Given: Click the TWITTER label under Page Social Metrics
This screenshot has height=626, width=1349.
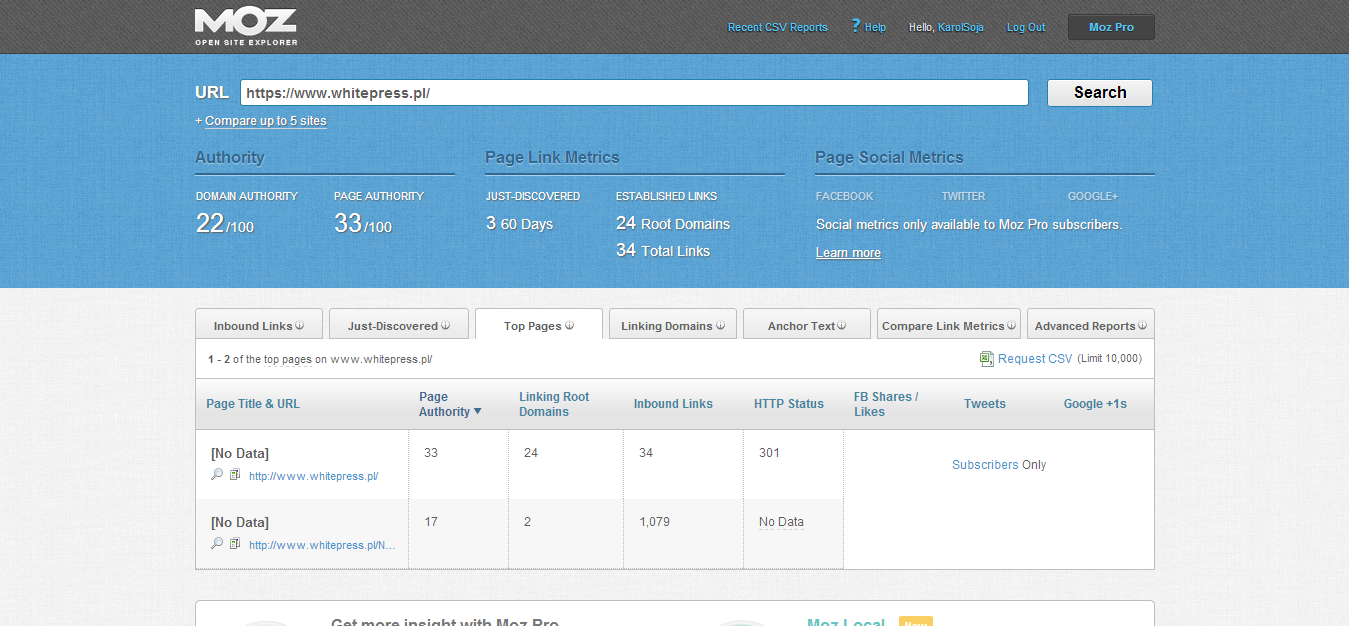Looking at the screenshot, I should [963, 196].
